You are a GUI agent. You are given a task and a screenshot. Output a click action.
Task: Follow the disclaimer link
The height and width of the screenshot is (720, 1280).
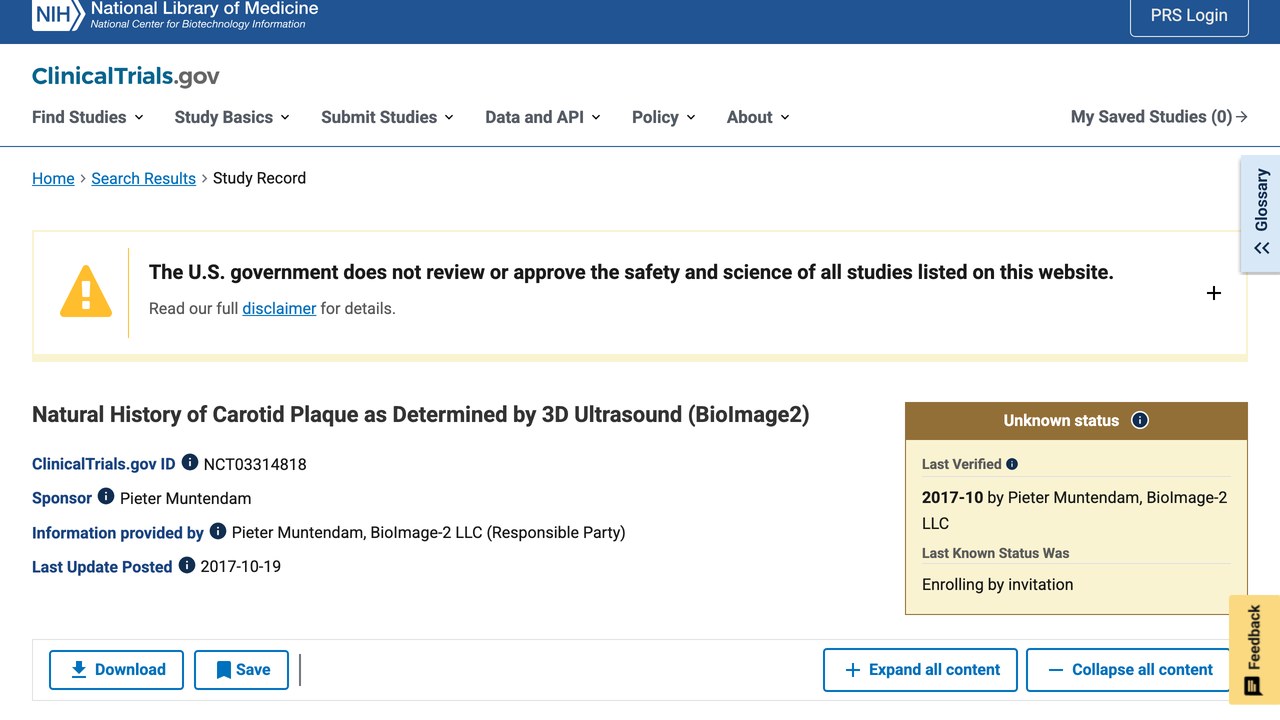279,308
